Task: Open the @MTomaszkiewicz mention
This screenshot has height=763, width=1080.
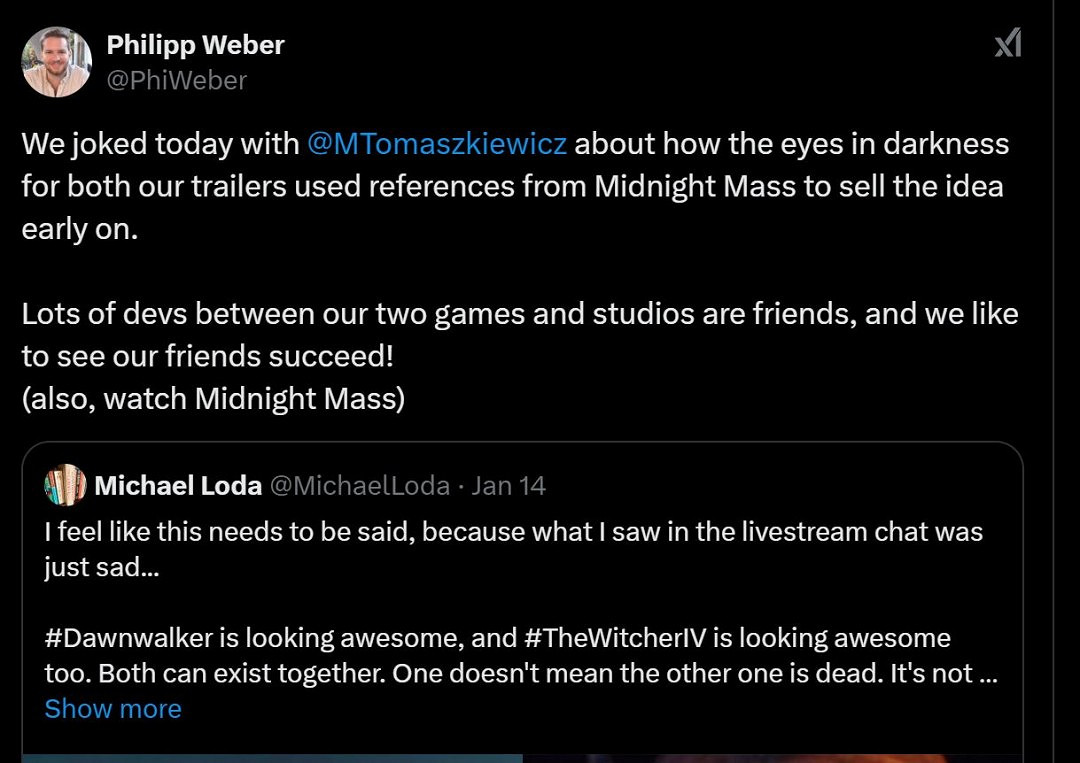Action: click(x=437, y=144)
